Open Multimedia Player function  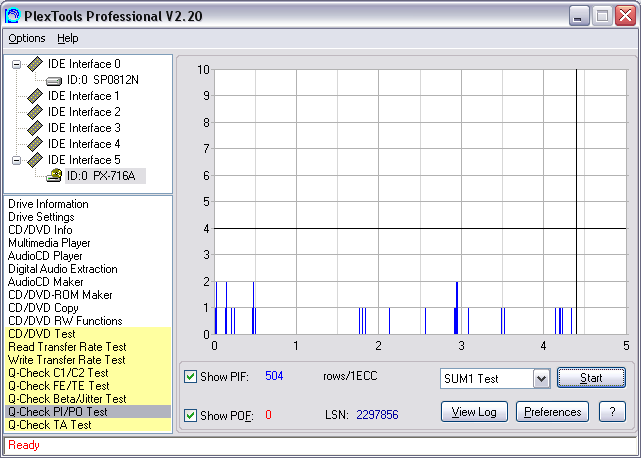tap(49, 243)
